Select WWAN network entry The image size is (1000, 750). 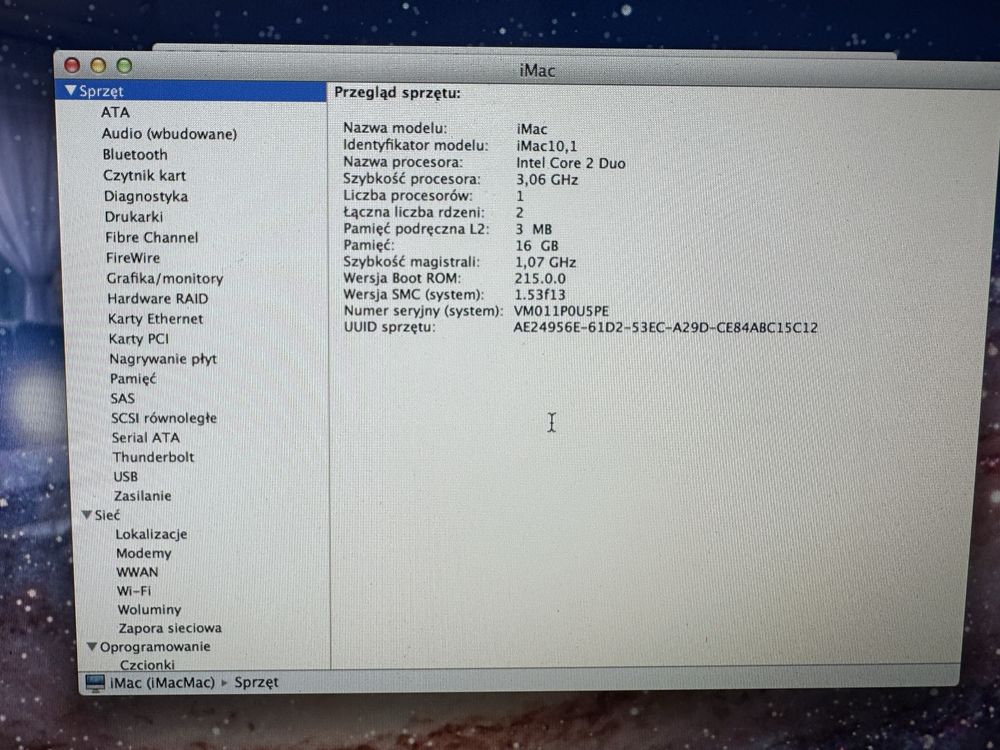click(137, 572)
